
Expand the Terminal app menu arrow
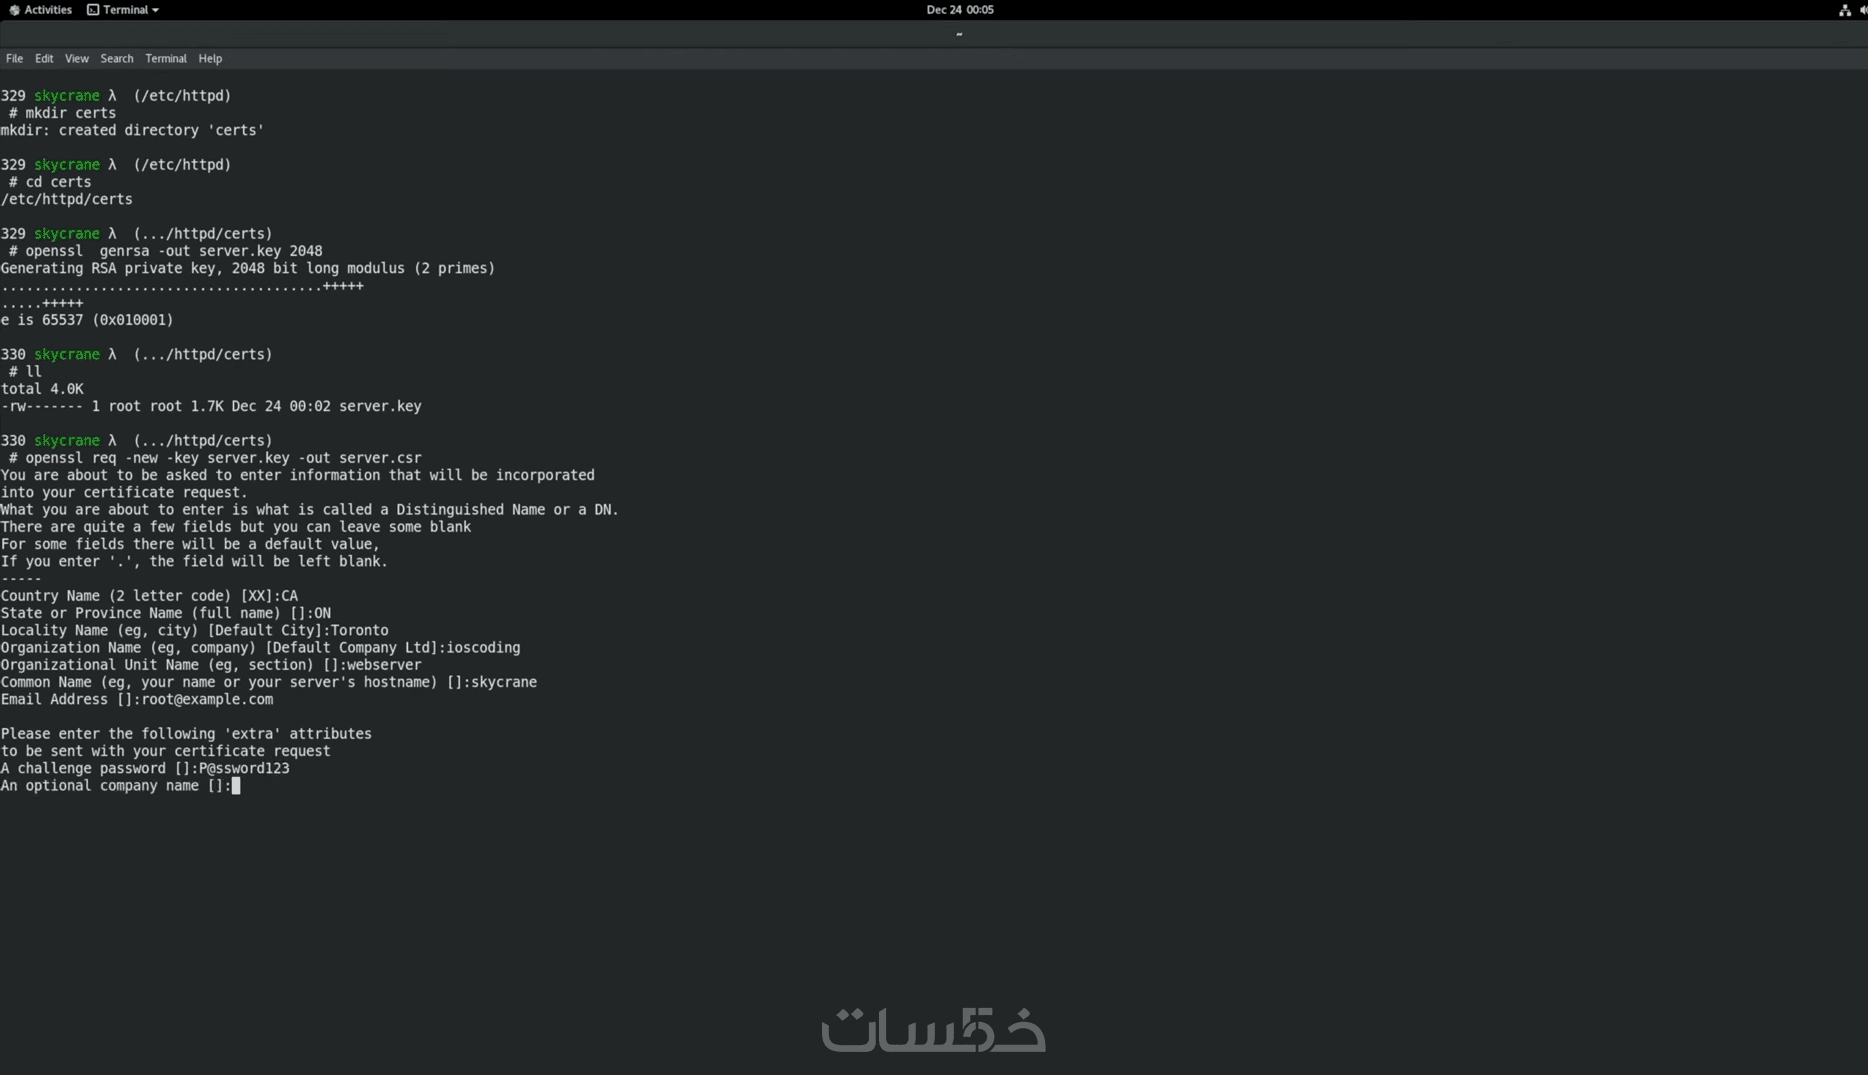click(x=155, y=10)
